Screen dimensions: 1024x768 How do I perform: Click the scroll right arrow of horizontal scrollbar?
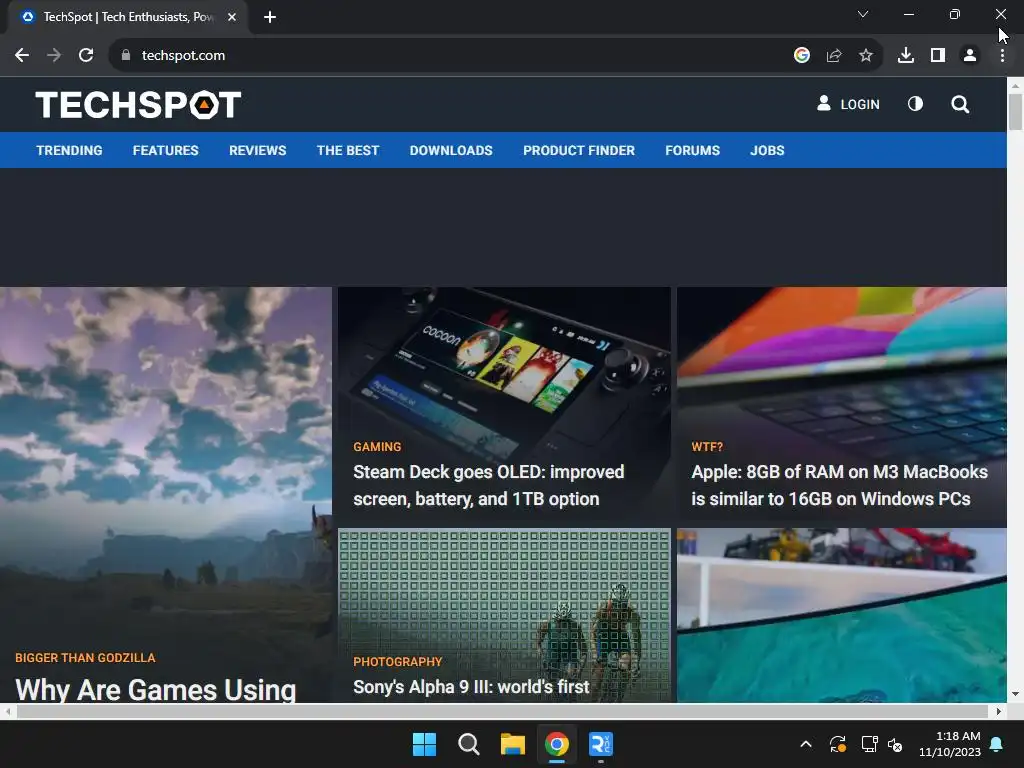pyautogui.click(x=999, y=711)
